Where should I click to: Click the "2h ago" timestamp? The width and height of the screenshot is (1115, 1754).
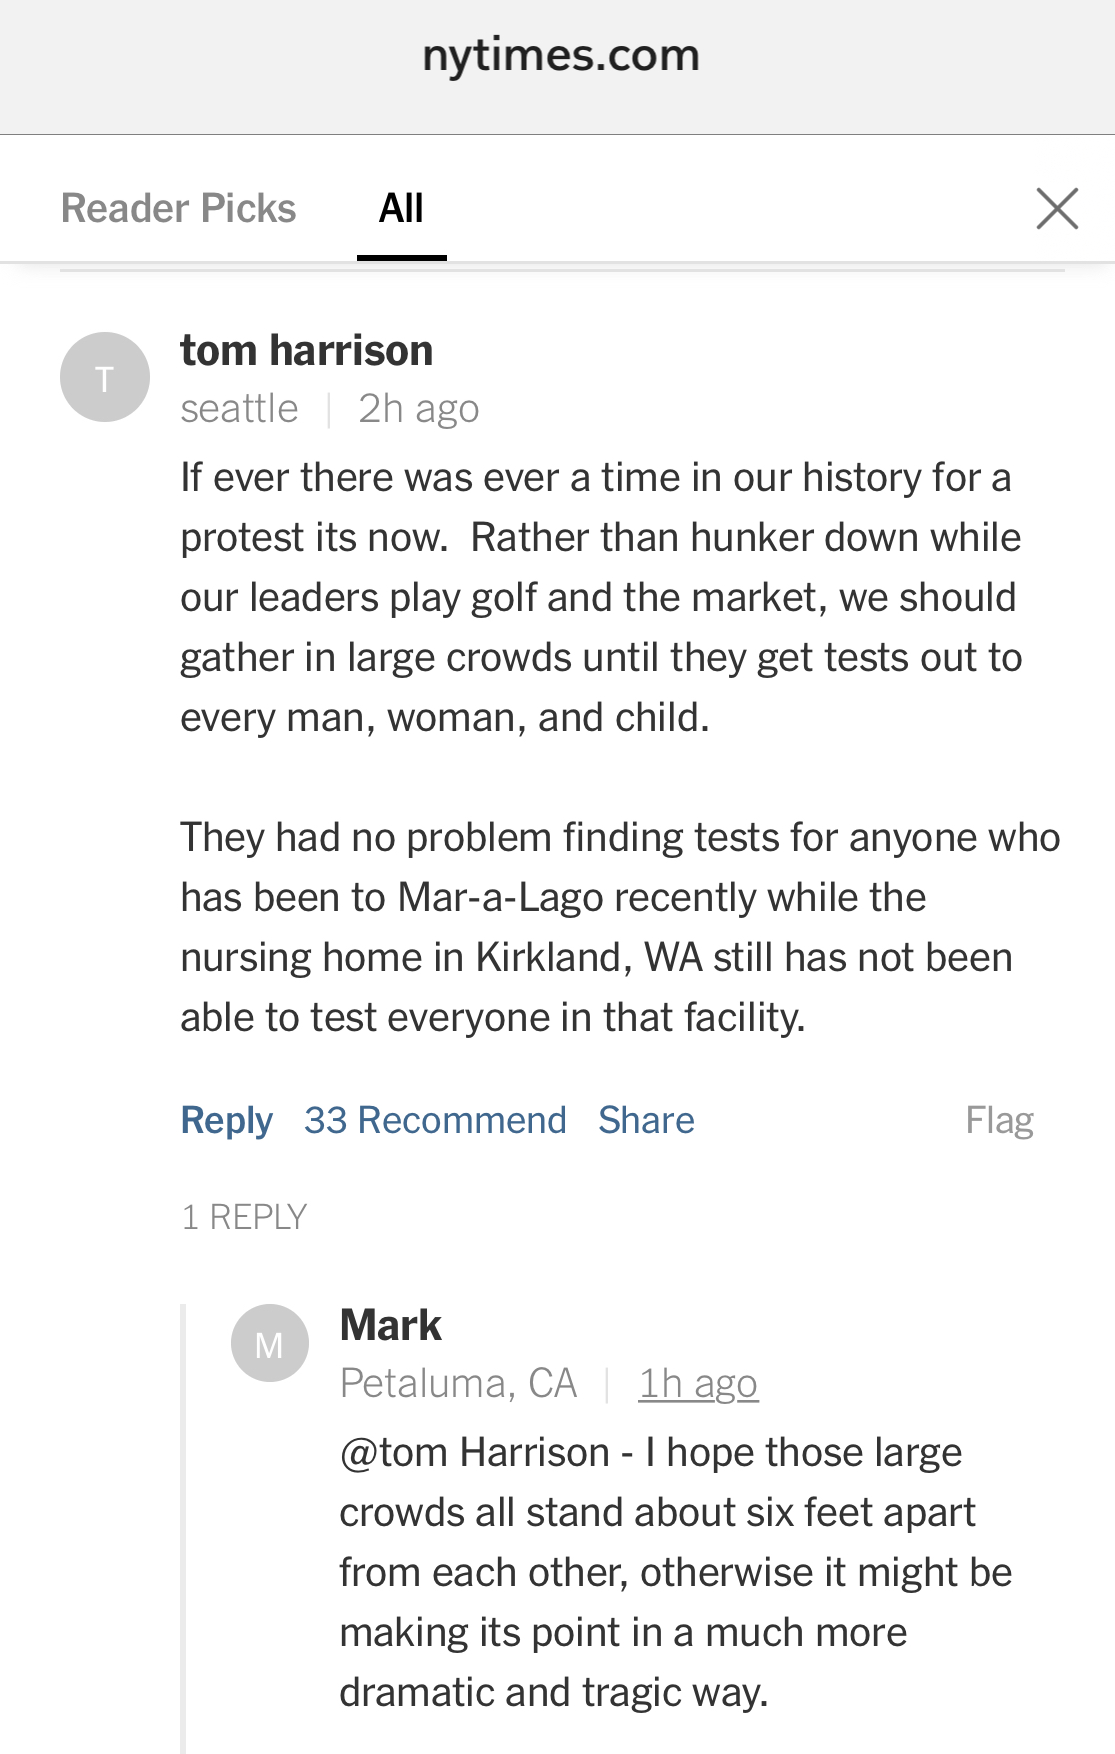418,409
